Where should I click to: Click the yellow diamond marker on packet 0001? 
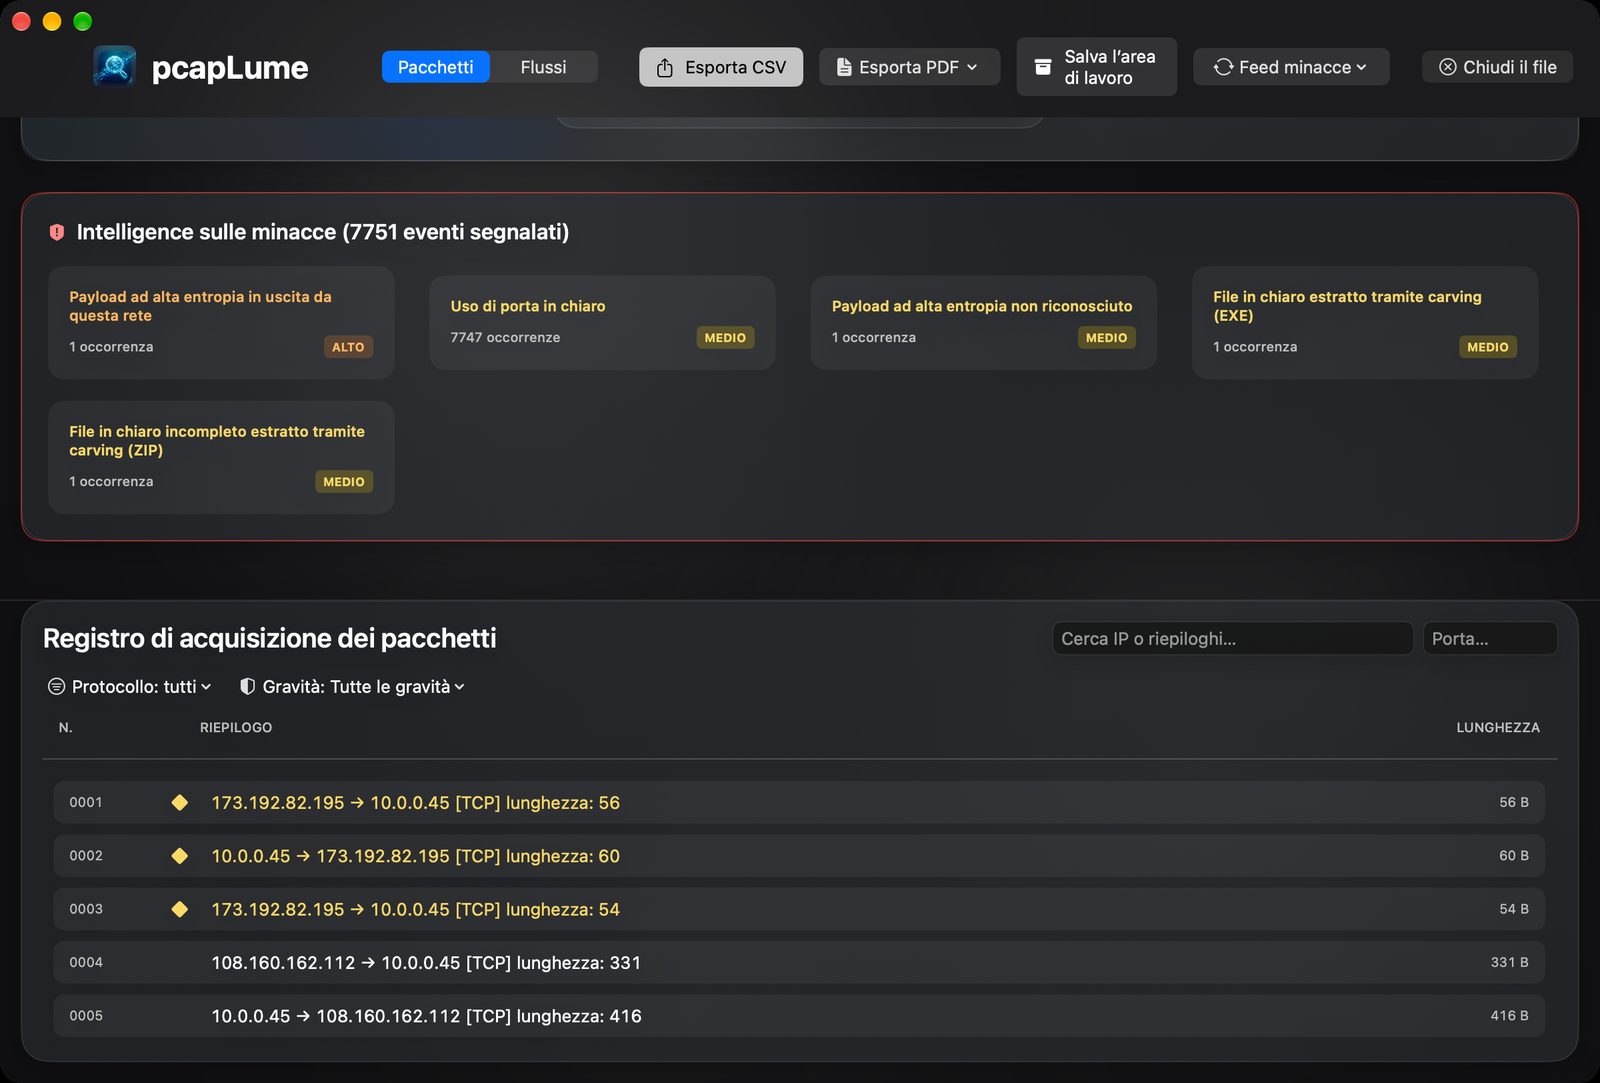point(180,802)
